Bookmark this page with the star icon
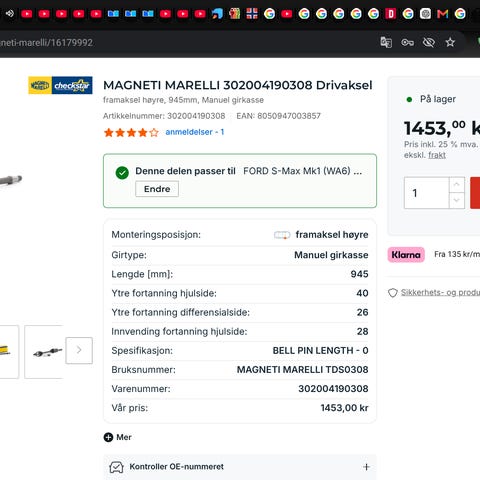 click(x=450, y=42)
